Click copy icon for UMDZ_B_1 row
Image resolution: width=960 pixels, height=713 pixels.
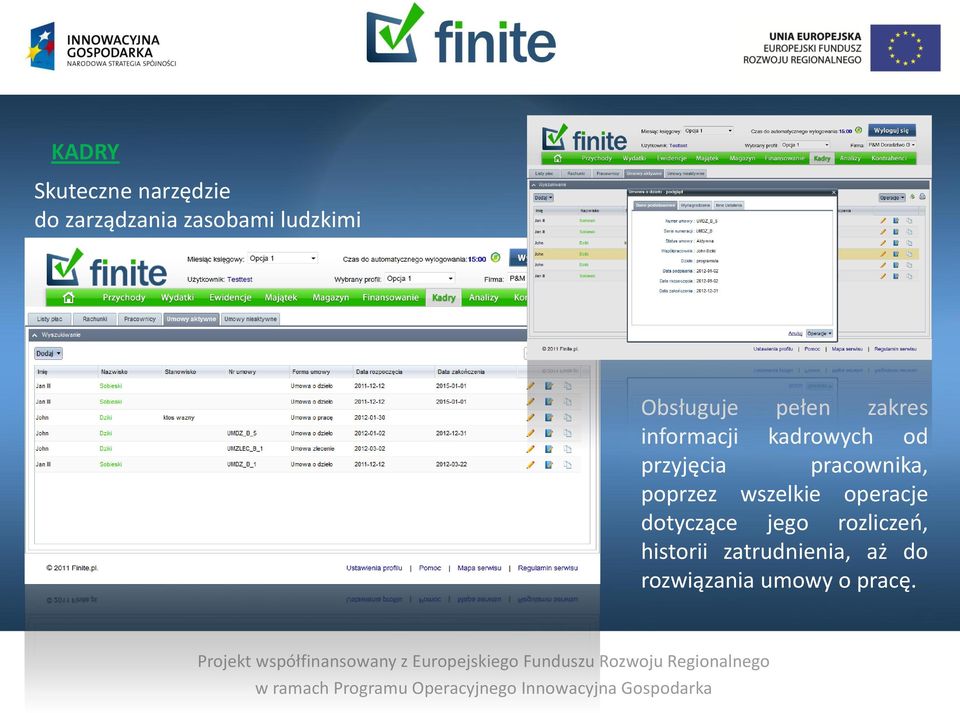click(x=568, y=465)
